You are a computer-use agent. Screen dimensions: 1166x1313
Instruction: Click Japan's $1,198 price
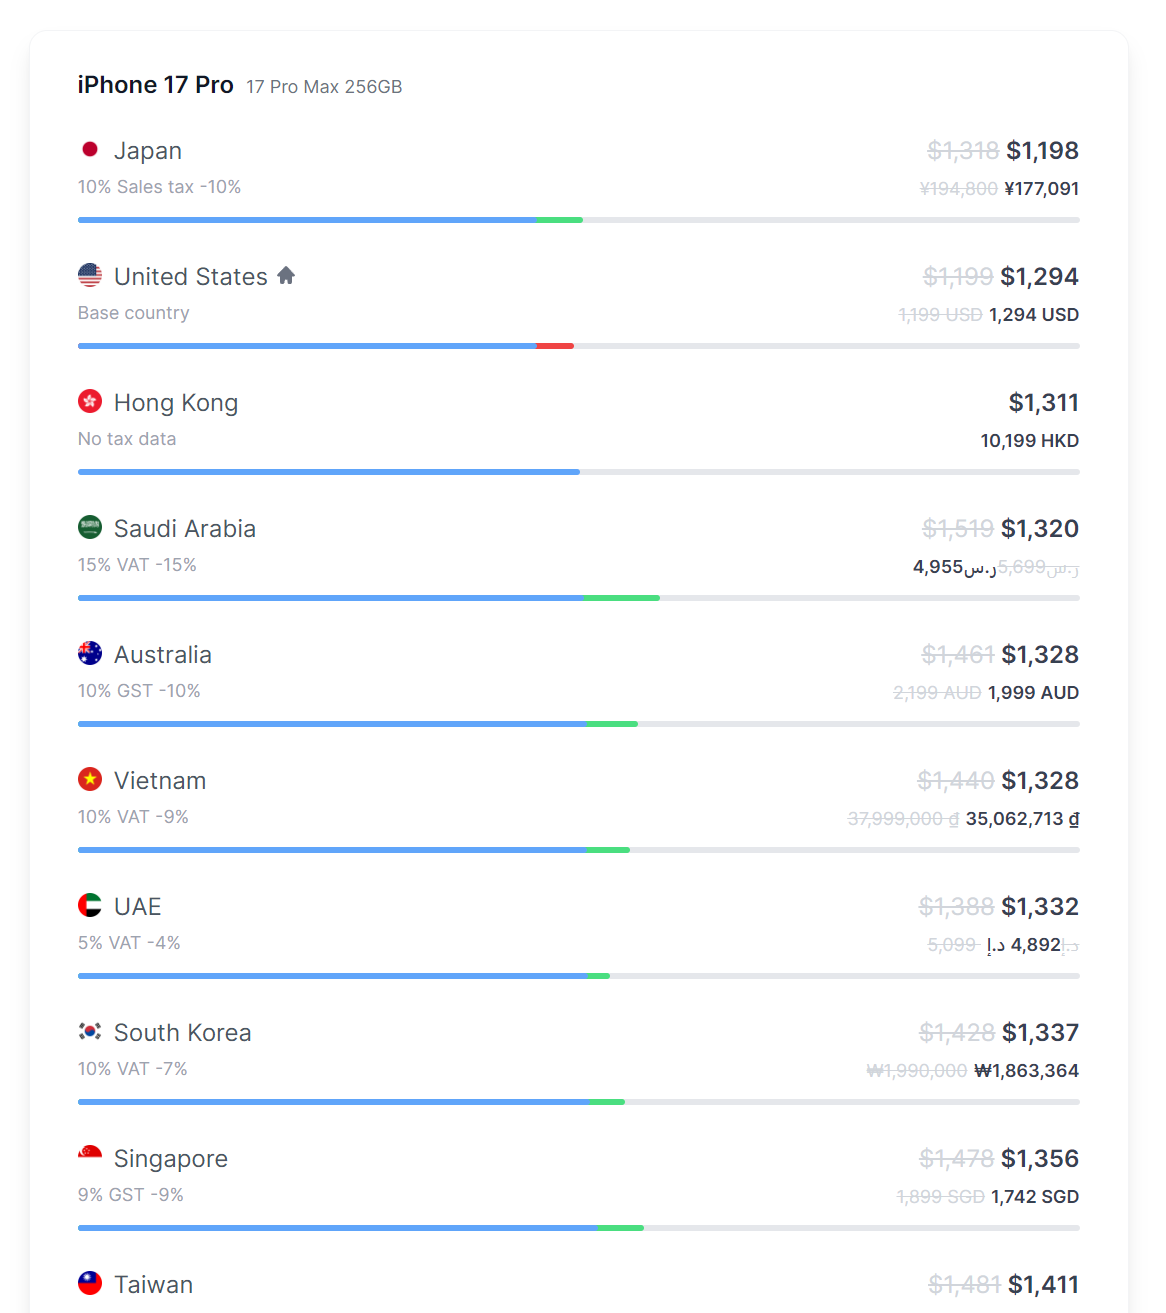tap(1042, 151)
